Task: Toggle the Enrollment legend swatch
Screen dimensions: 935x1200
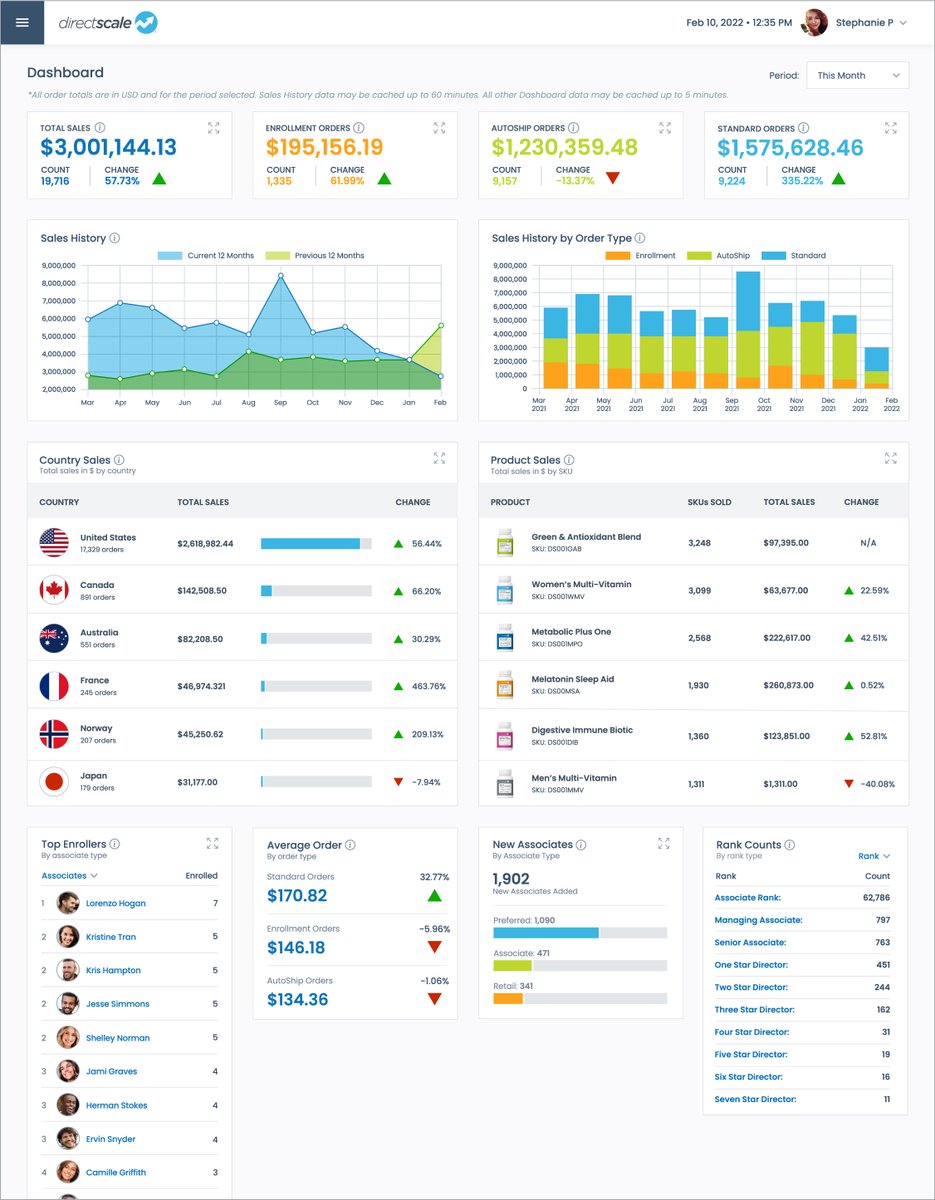Action: point(618,256)
